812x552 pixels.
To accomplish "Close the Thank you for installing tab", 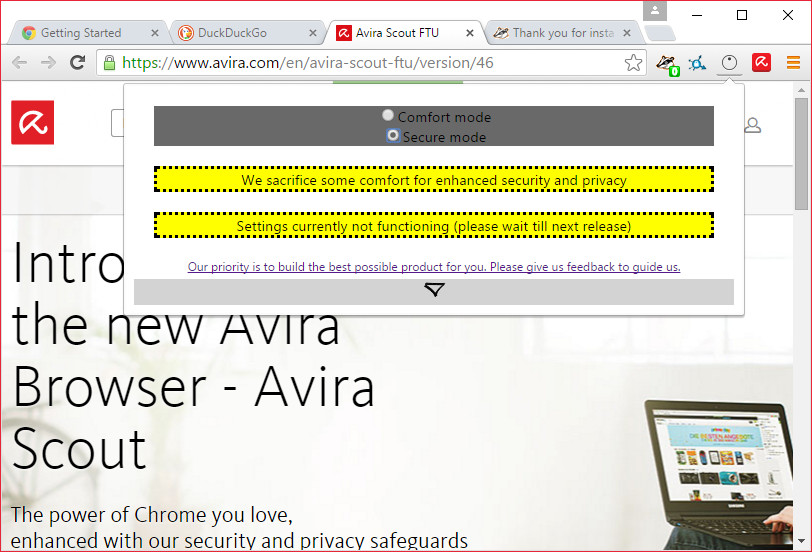I will pyautogui.click(x=627, y=33).
